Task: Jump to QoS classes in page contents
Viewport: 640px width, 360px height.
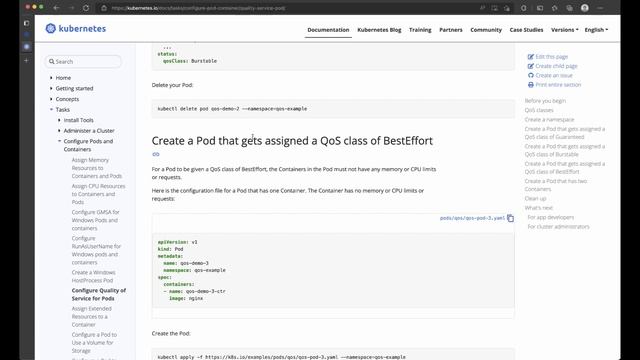Action: pyautogui.click(x=539, y=110)
